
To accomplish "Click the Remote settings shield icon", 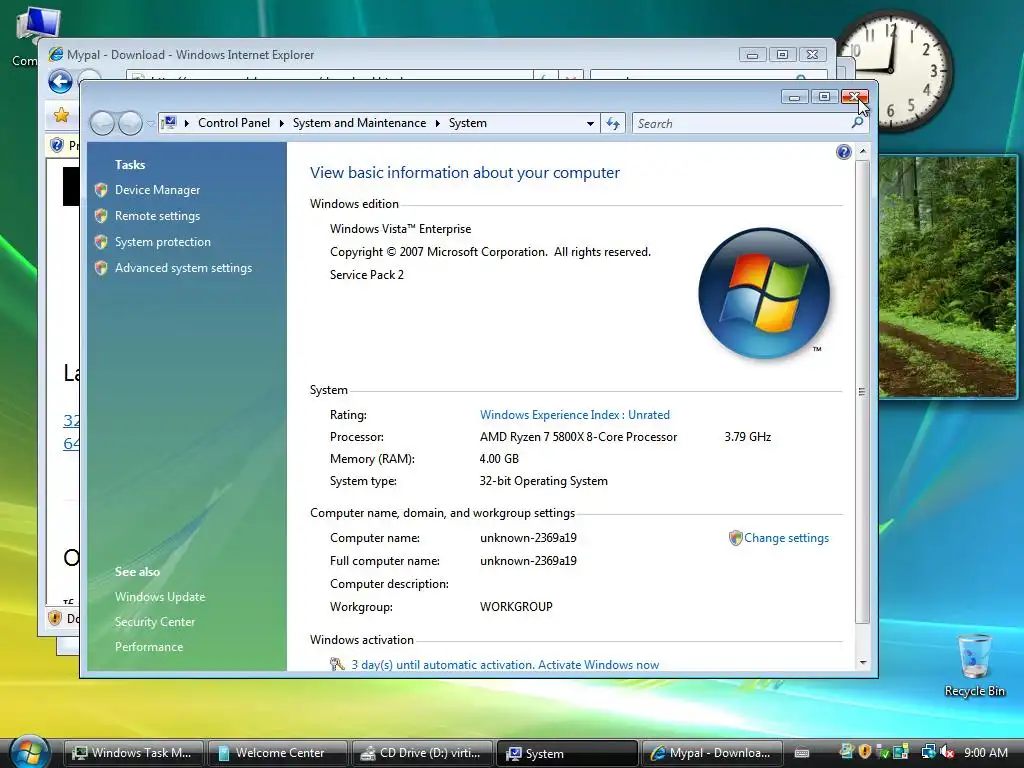I will (x=101, y=216).
